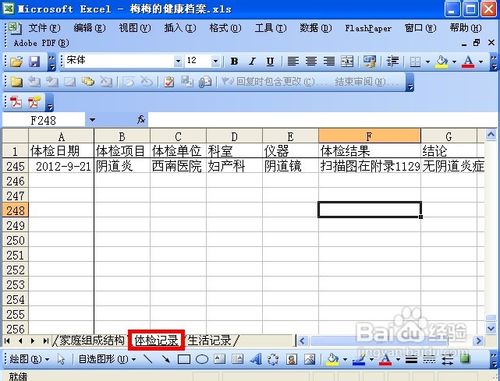Click the Line Style icon
Image resolution: width=500 pixels, height=381 pixels.
point(412,359)
